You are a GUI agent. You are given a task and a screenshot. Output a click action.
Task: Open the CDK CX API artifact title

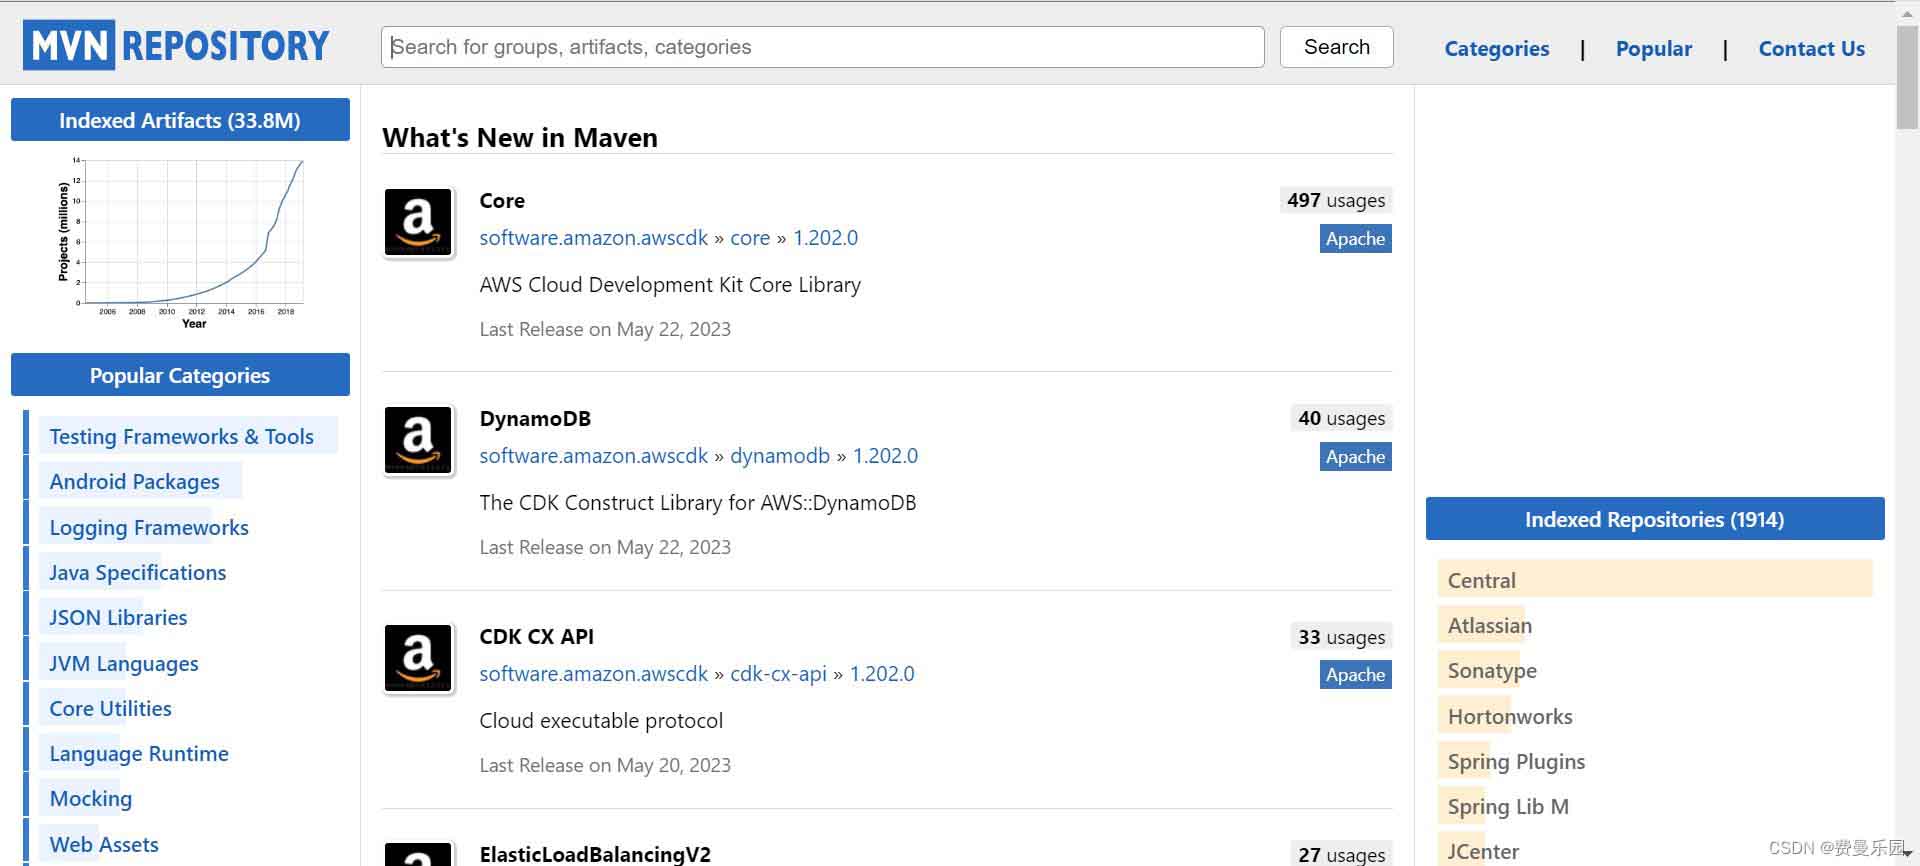pyautogui.click(x=536, y=636)
